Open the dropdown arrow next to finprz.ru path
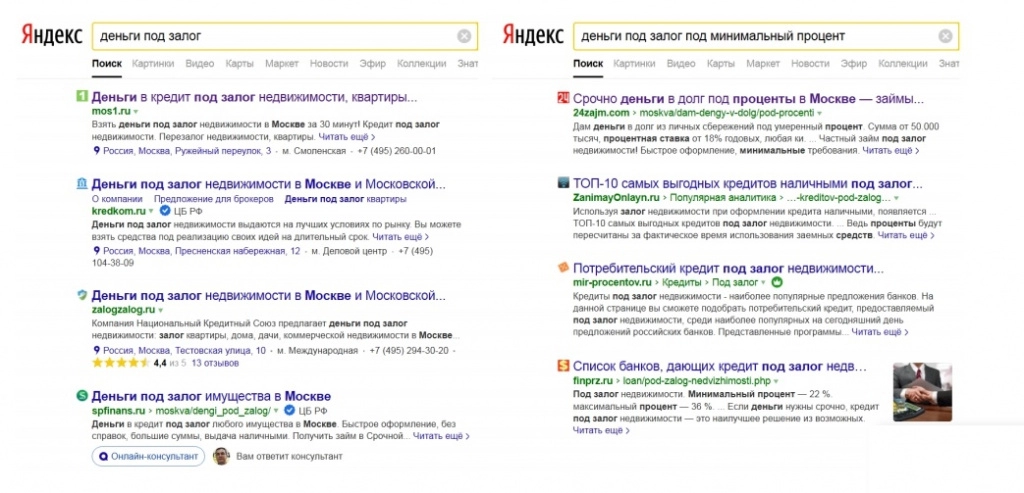 pos(776,380)
